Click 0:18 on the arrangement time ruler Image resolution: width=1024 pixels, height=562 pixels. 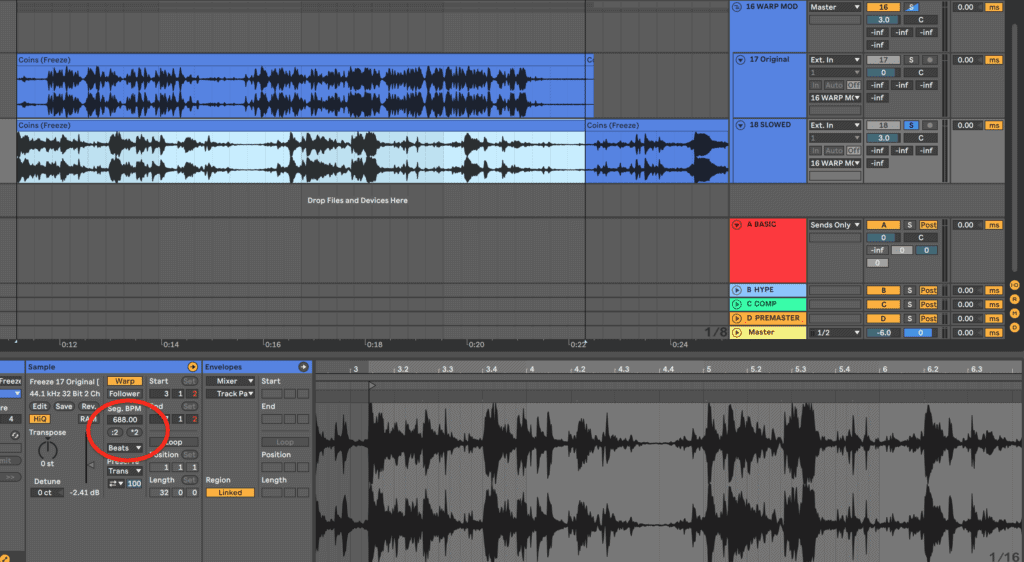point(375,344)
